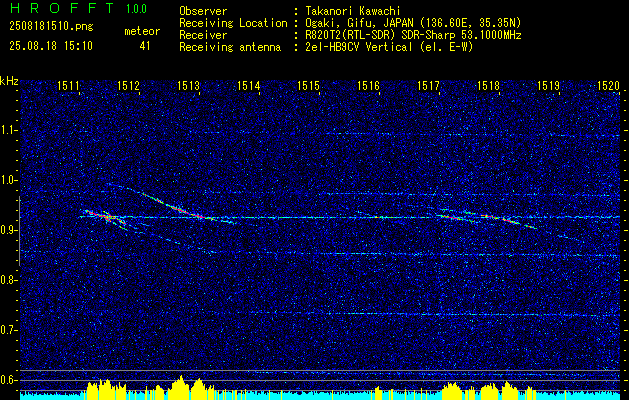The image size is (629, 400).
Task: Click the 1515 time axis label
Action: point(308,85)
